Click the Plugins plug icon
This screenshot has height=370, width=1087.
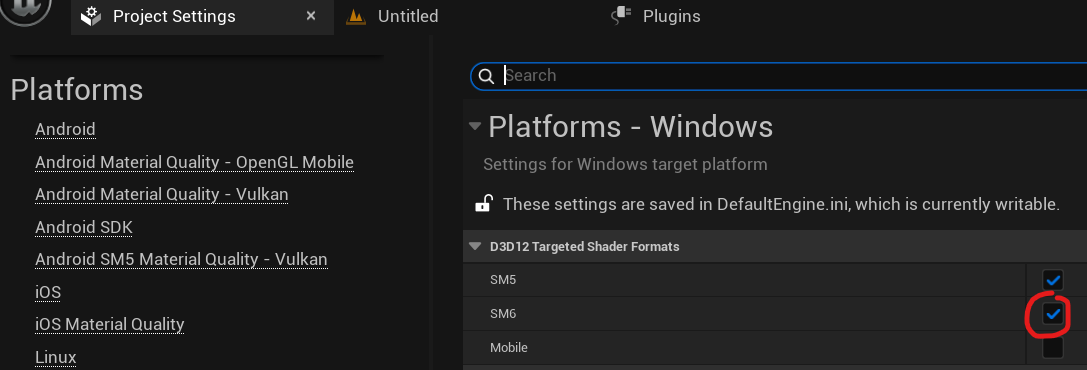click(x=622, y=15)
